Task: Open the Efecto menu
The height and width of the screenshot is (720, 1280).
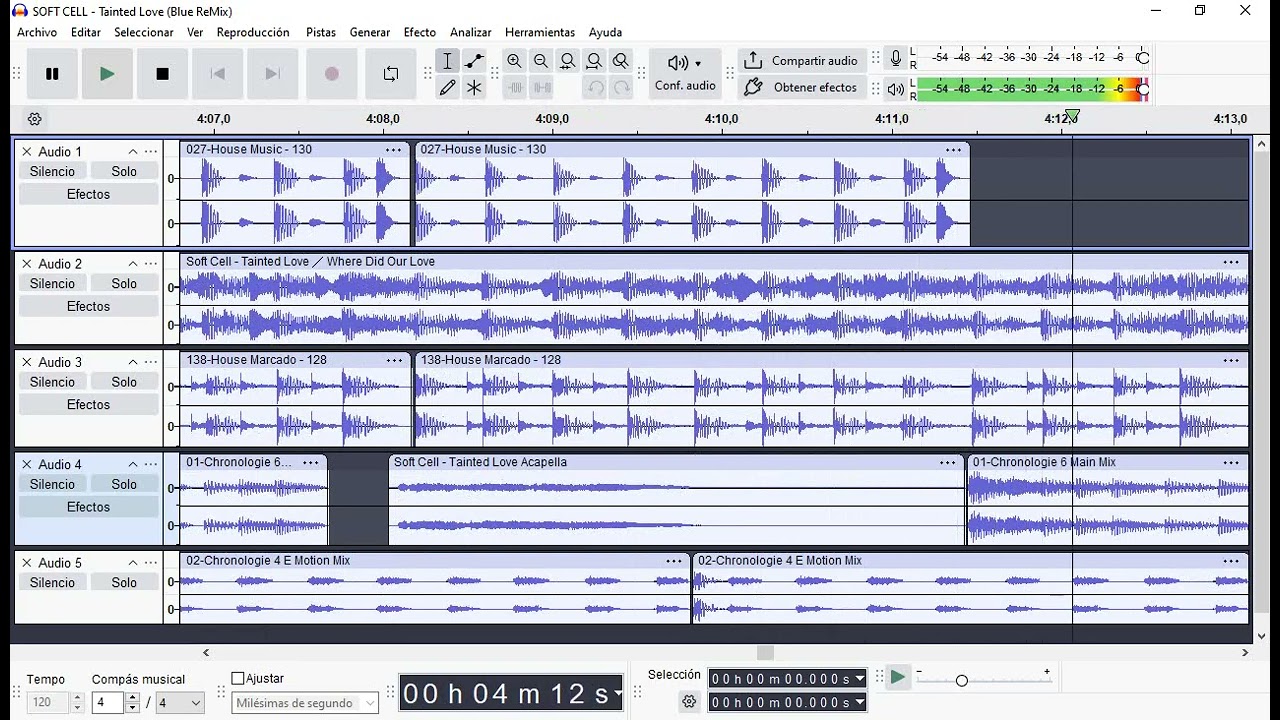Action: coord(420,32)
